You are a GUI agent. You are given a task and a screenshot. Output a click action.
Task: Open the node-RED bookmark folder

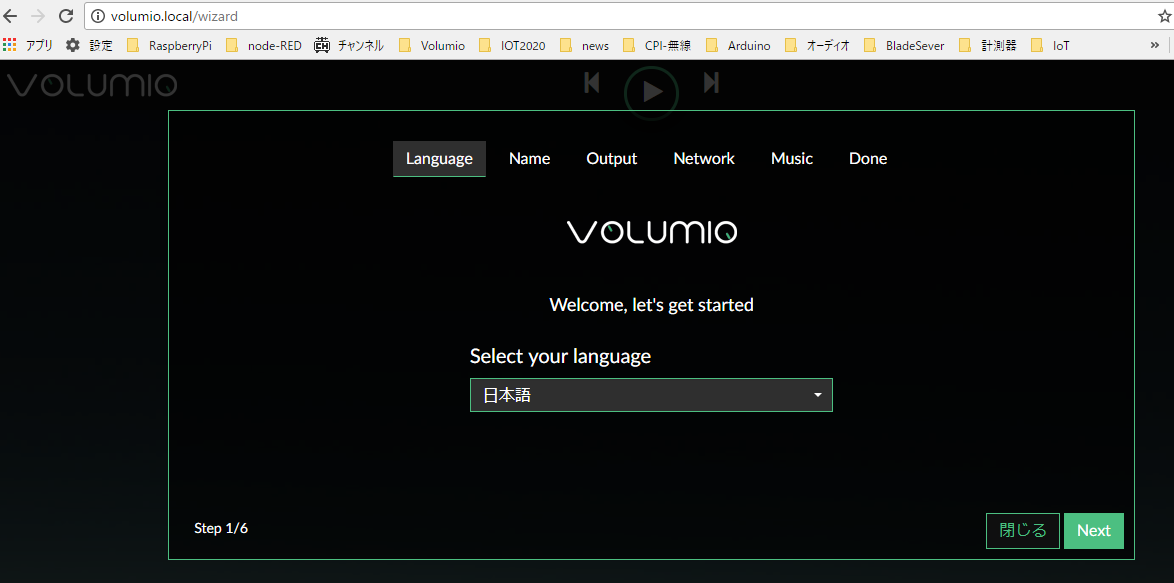pos(264,46)
